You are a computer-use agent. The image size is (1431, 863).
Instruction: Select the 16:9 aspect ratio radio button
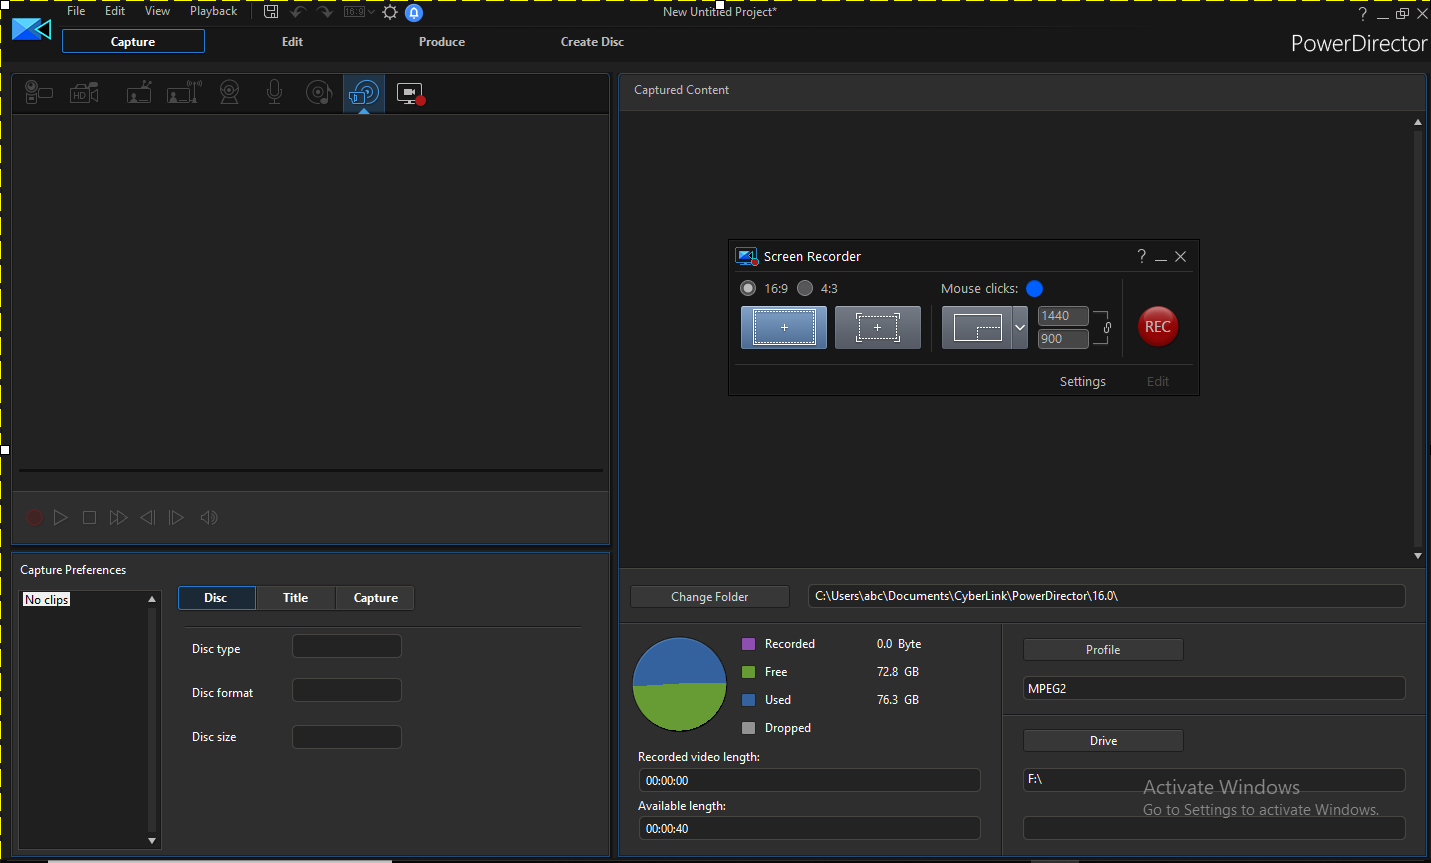748,288
